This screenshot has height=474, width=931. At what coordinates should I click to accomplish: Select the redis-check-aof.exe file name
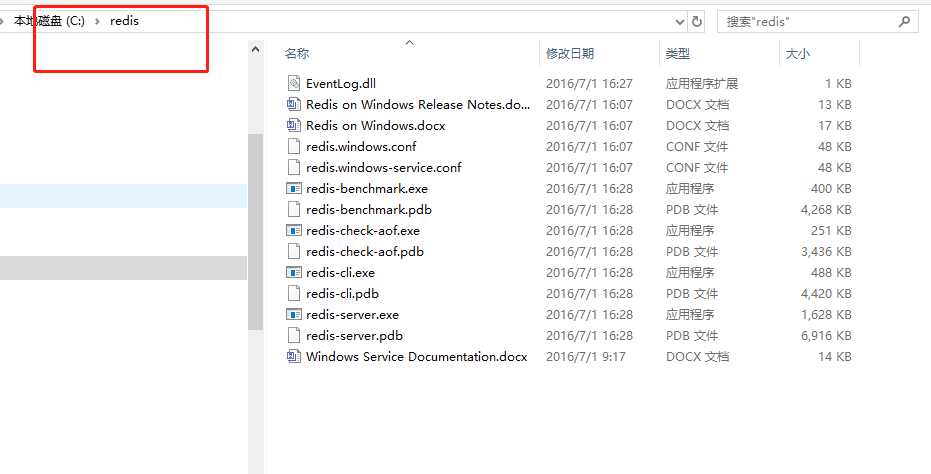[363, 230]
